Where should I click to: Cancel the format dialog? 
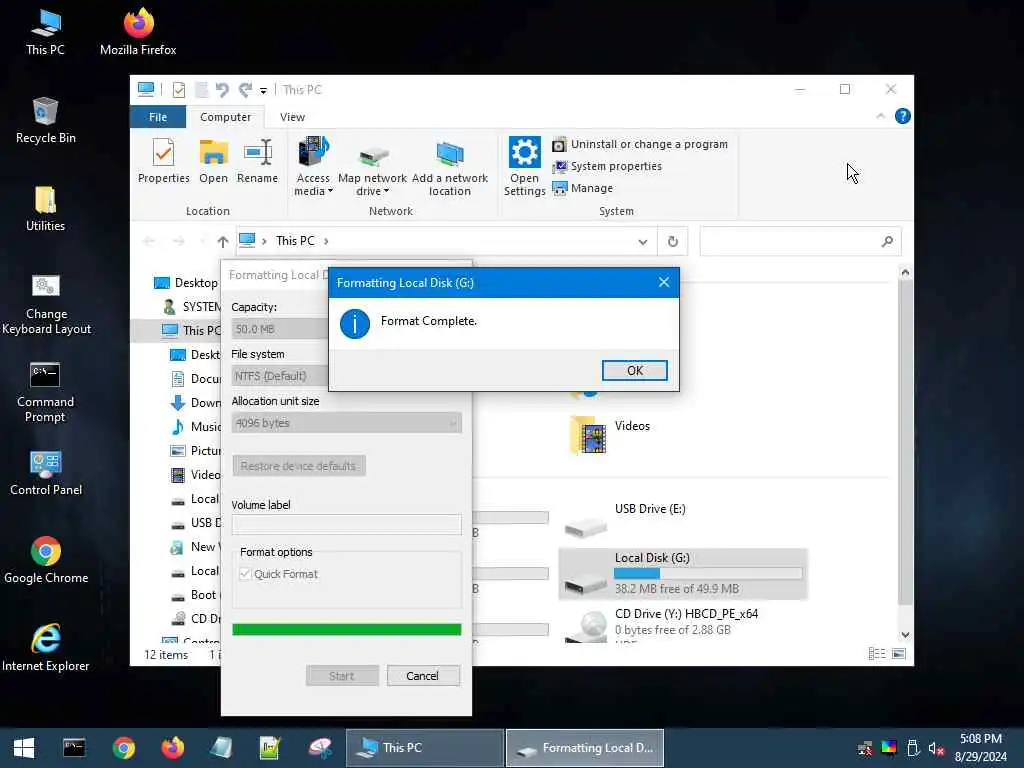tap(423, 675)
